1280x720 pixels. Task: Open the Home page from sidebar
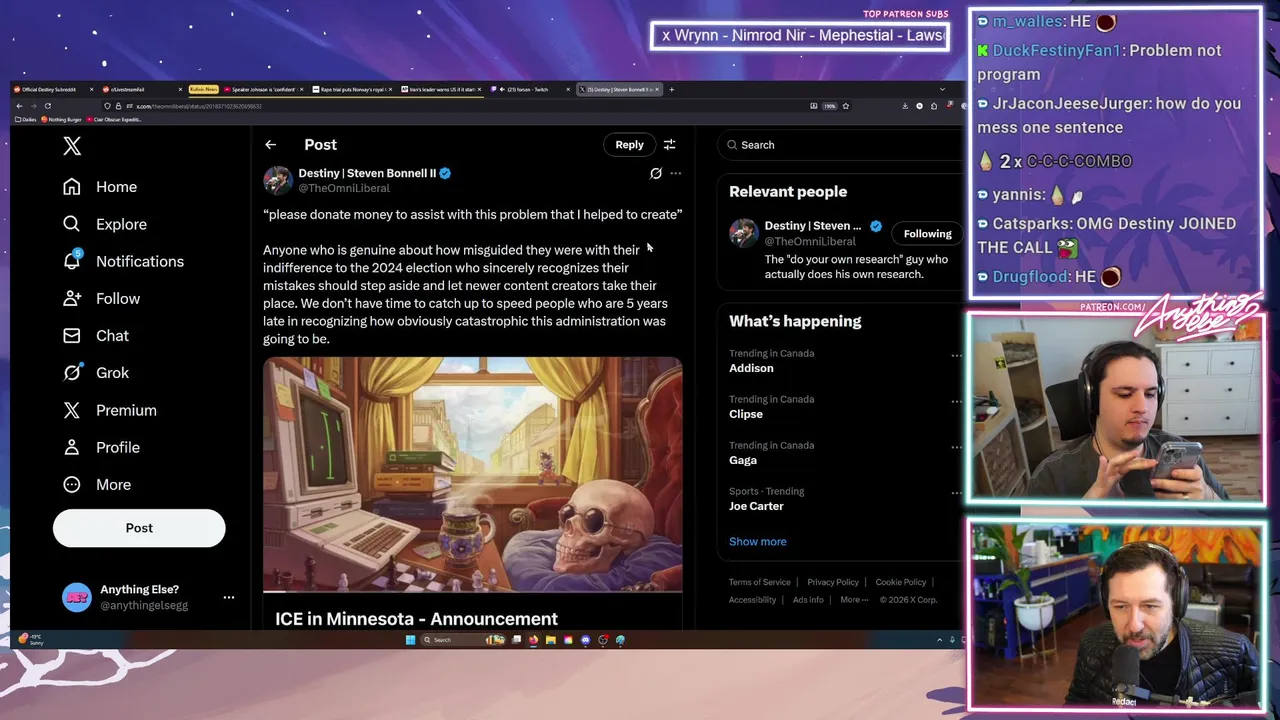pos(100,187)
